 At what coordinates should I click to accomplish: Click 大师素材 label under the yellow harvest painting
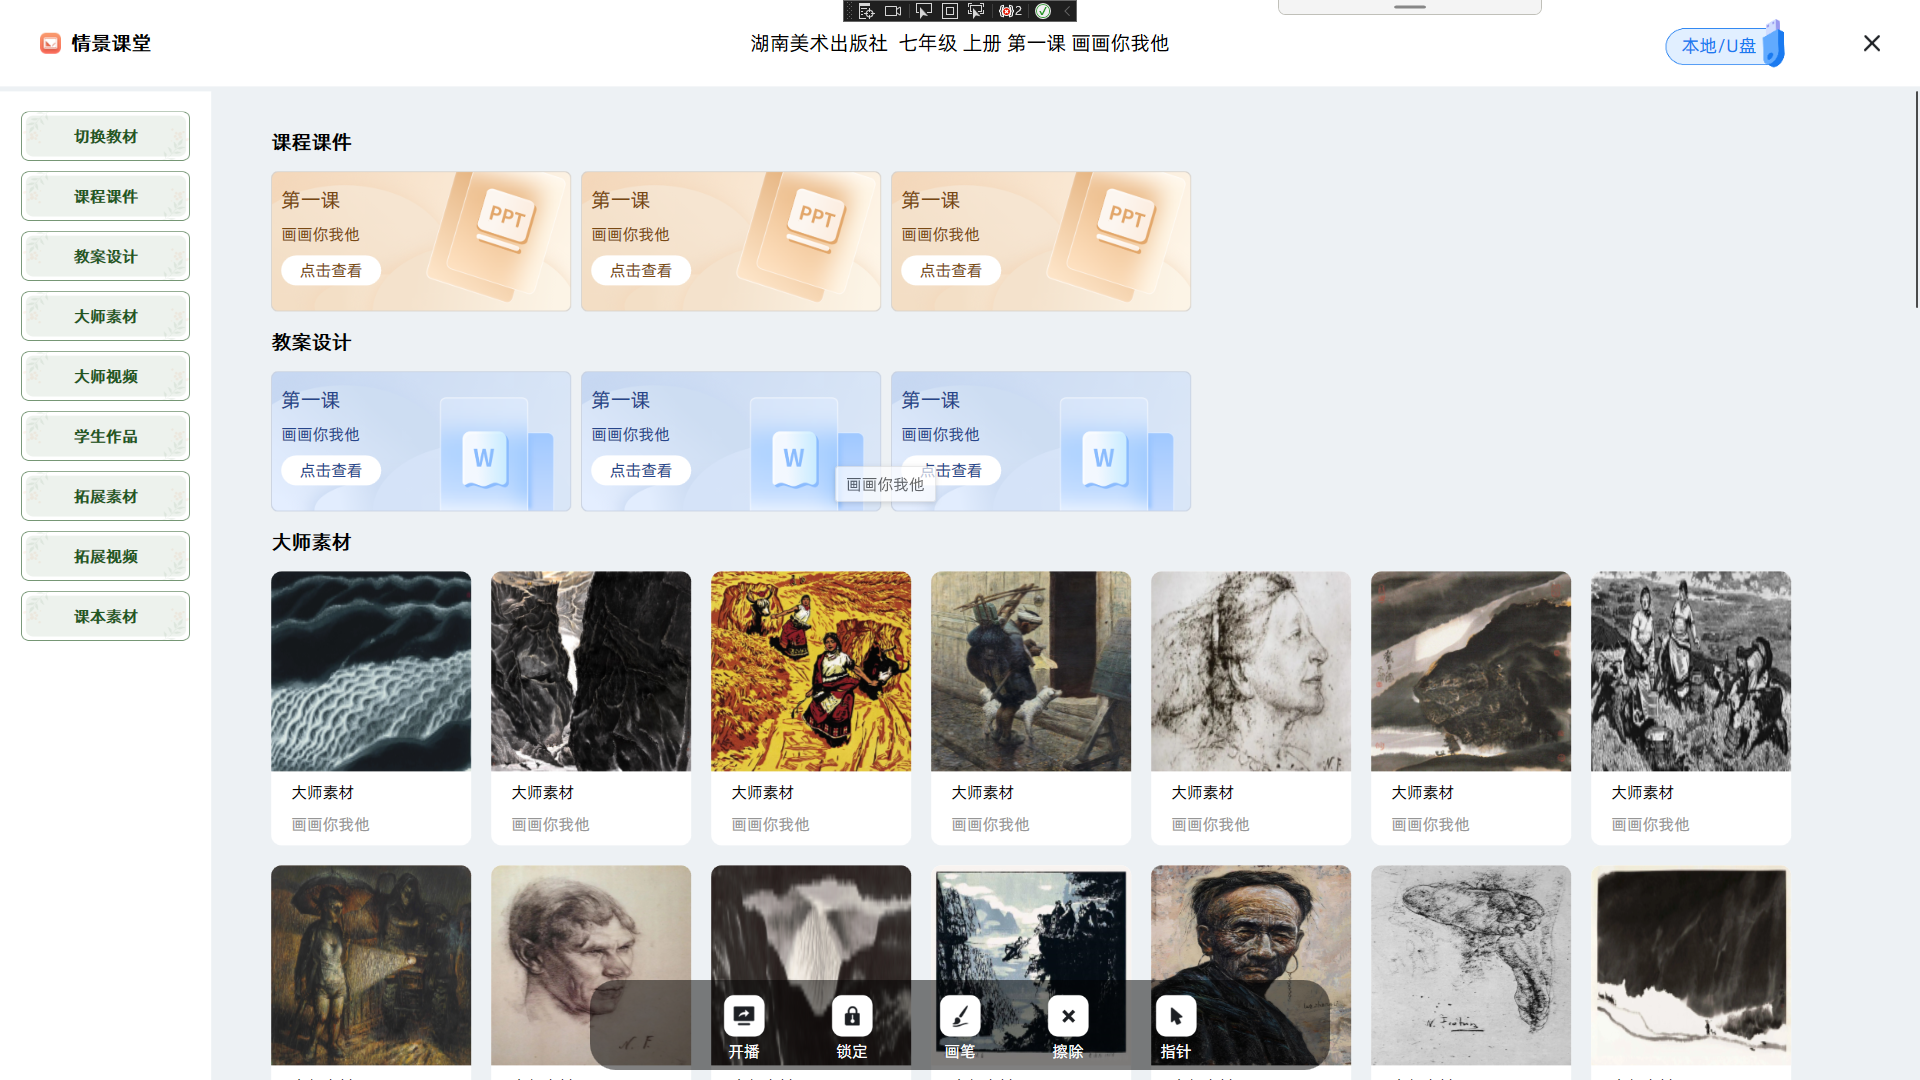(x=762, y=792)
